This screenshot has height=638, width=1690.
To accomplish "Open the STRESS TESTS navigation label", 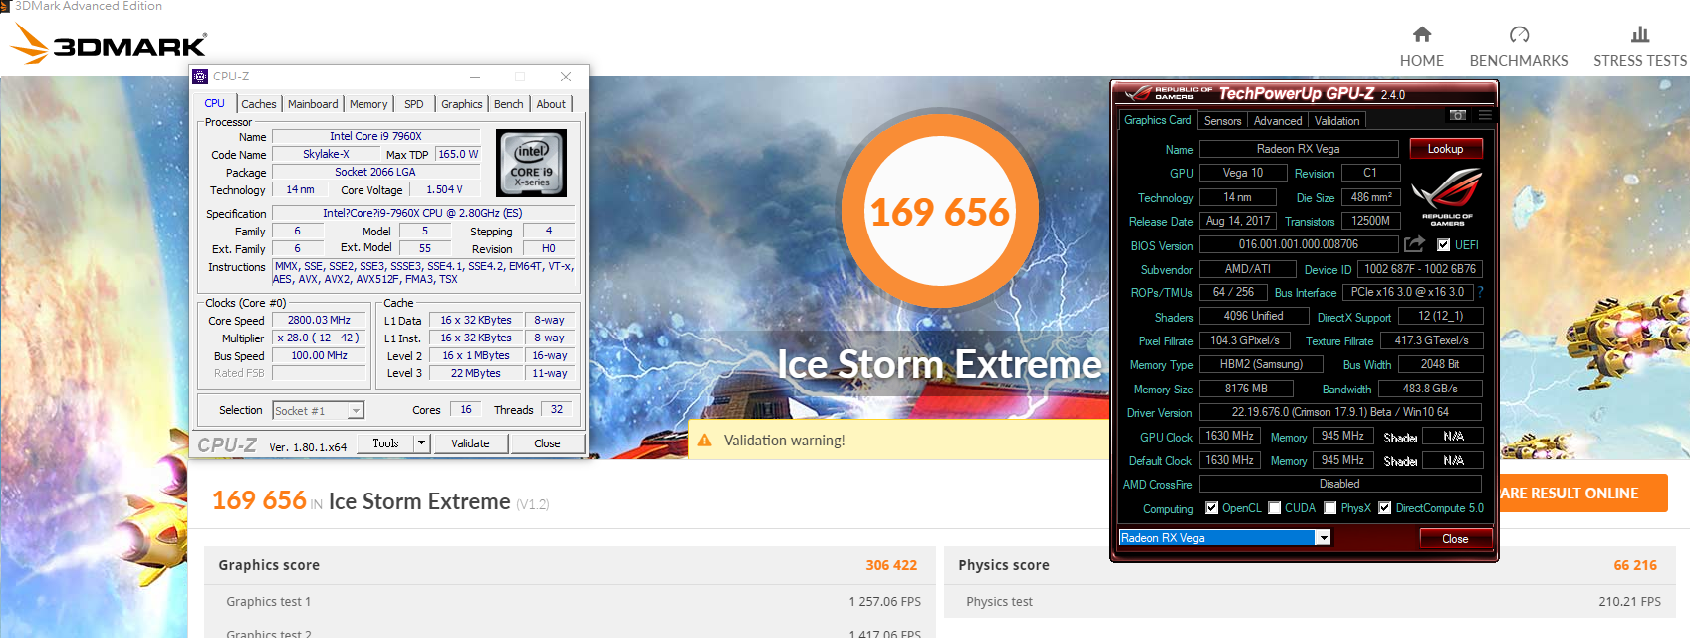I will (x=1640, y=61).
